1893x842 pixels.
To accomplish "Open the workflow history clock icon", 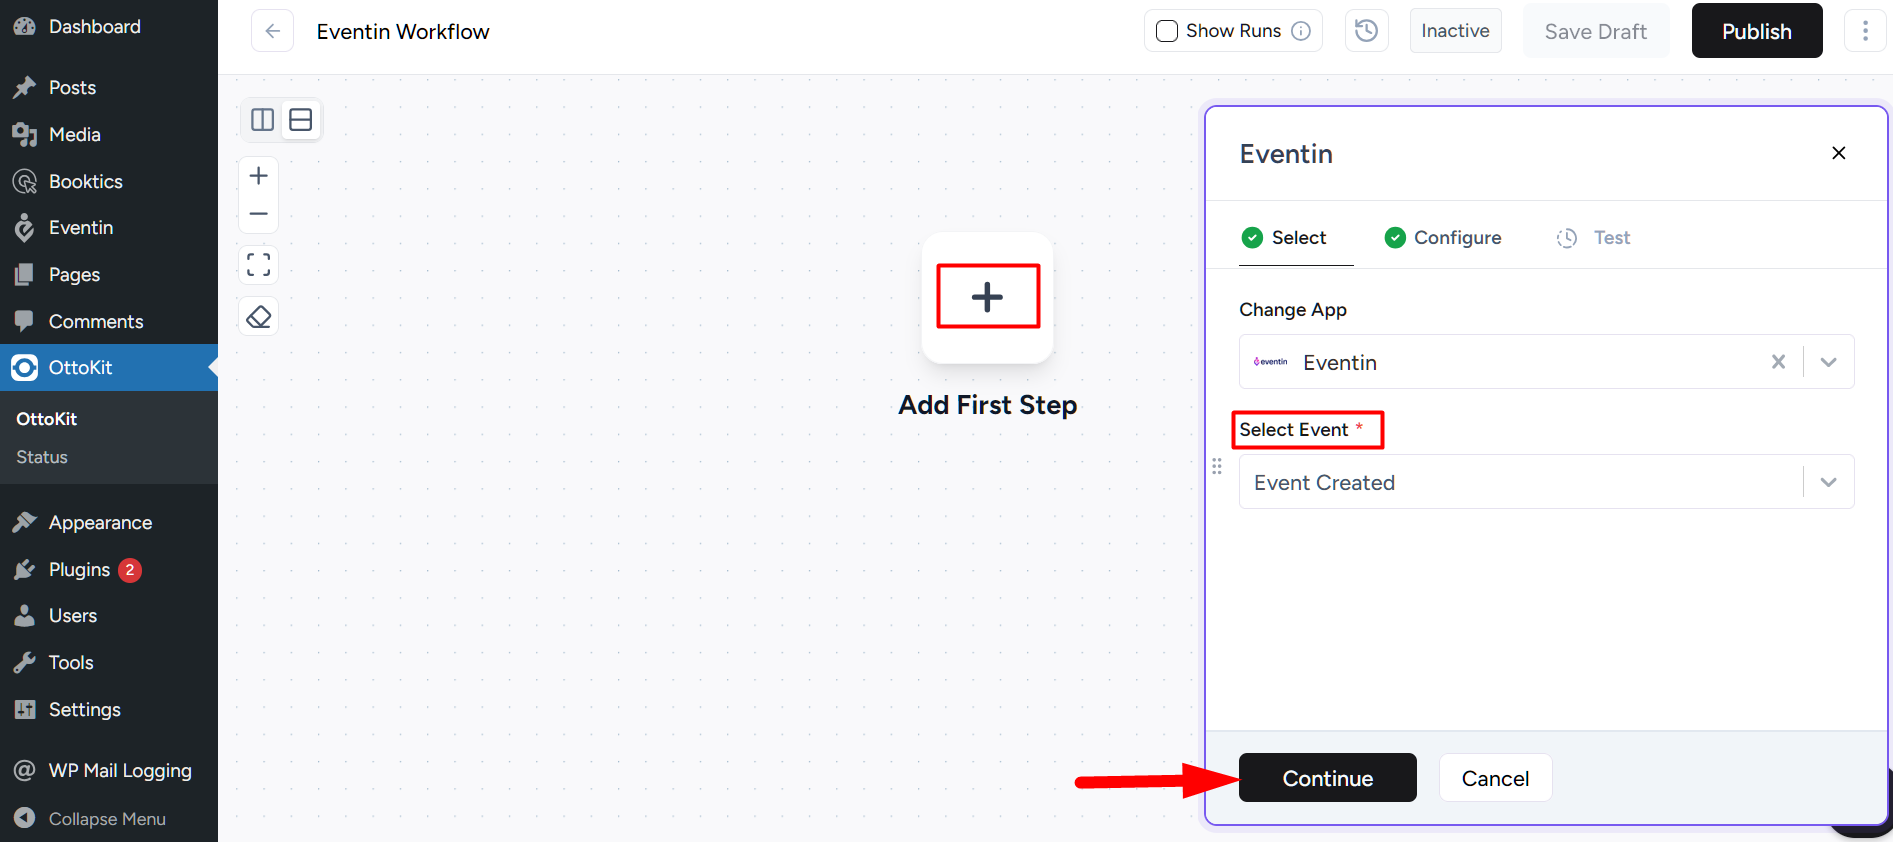I will pos(1366,31).
